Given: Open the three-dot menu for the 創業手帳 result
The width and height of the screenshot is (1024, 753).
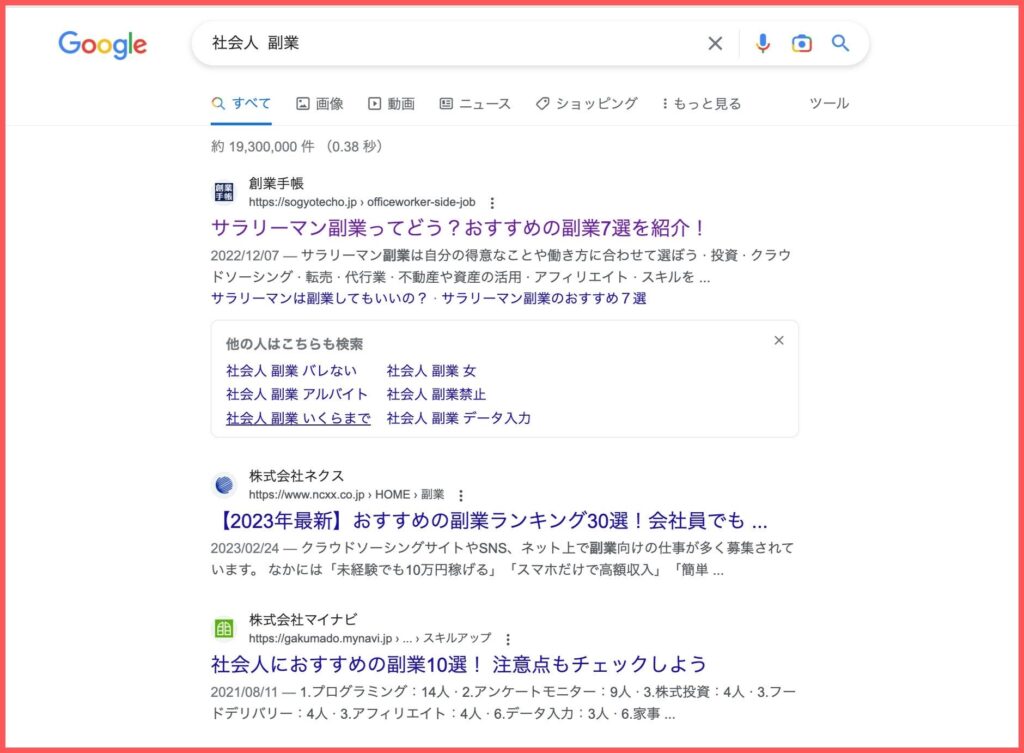Looking at the screenshot, I should pos(492,203).
